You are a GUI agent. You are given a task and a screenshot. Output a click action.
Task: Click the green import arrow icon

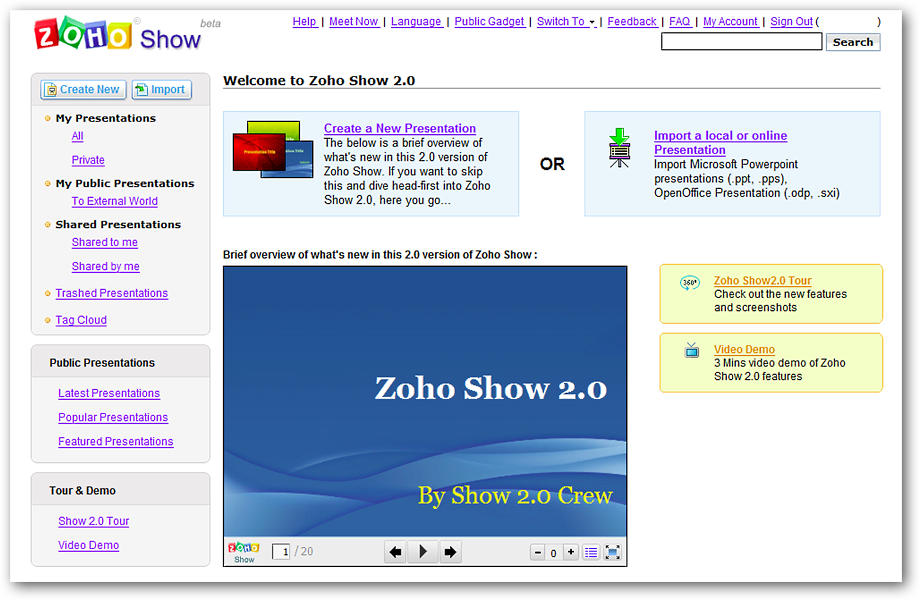click(x=619, y=148)
